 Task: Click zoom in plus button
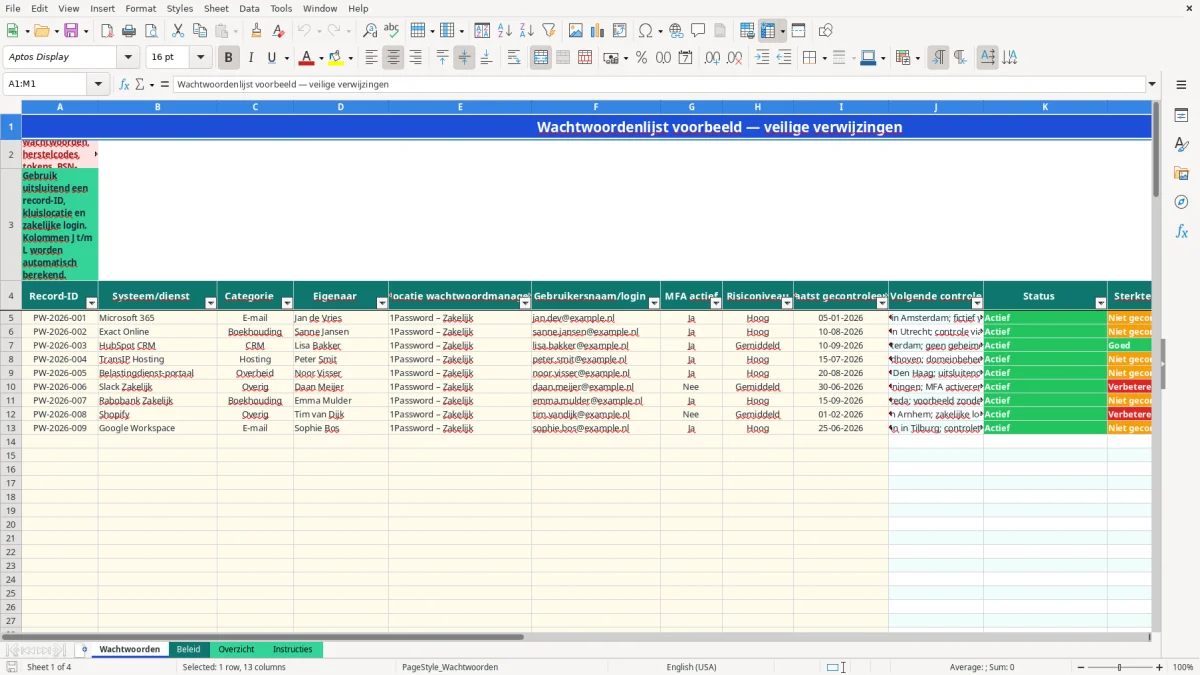click(x=1160, y=667)
